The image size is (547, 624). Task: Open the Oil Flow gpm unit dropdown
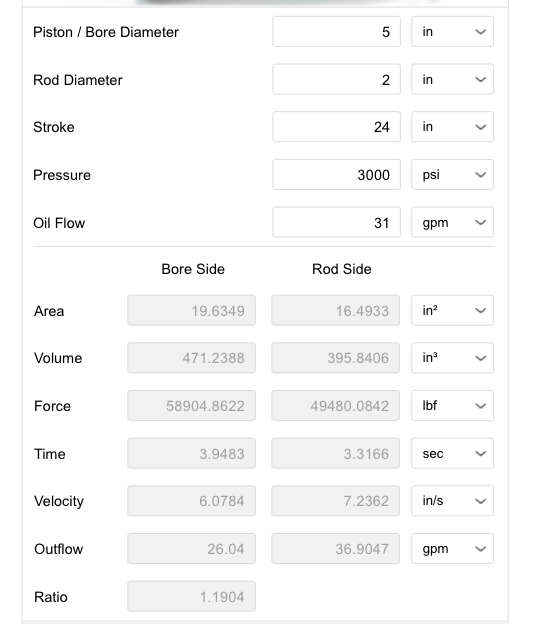[x=452, y=222]
